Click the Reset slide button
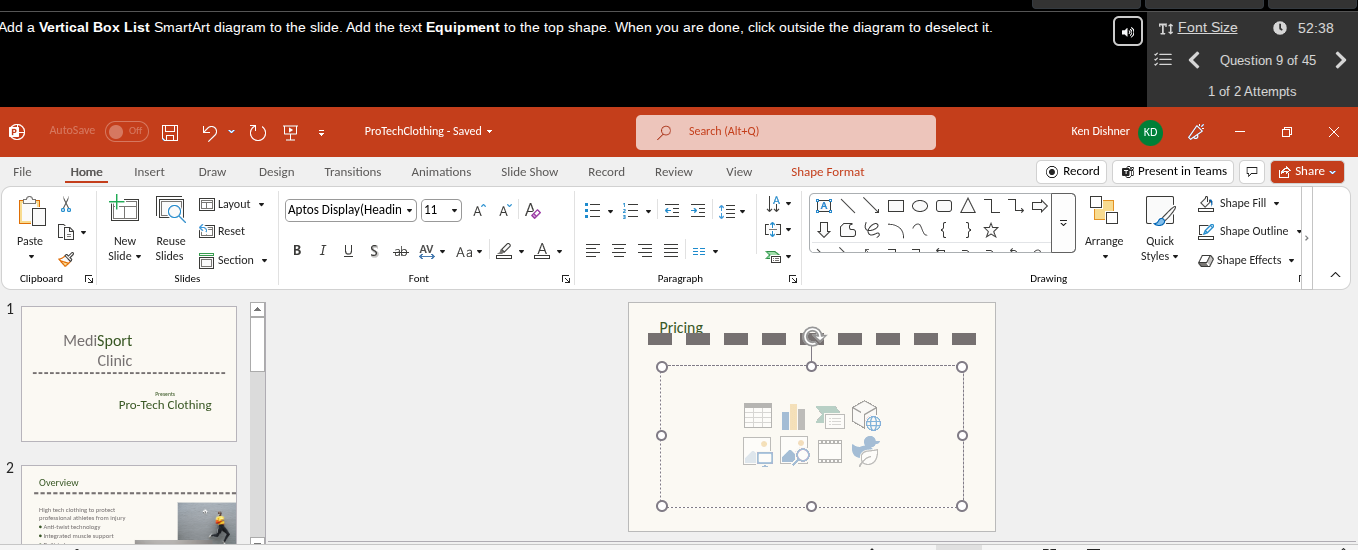The image size is (1358, 550). pyautogui.click(x=222, y=231)
